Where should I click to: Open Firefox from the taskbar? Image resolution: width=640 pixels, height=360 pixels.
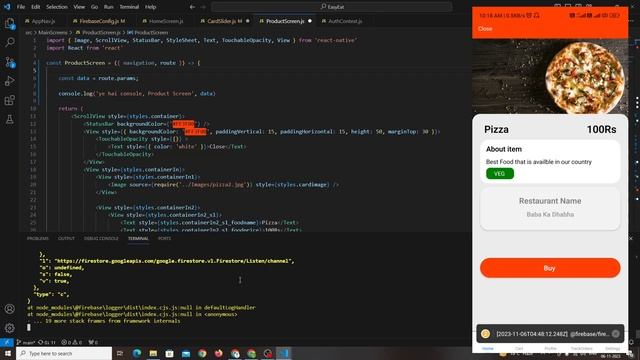tap(218, 353)
